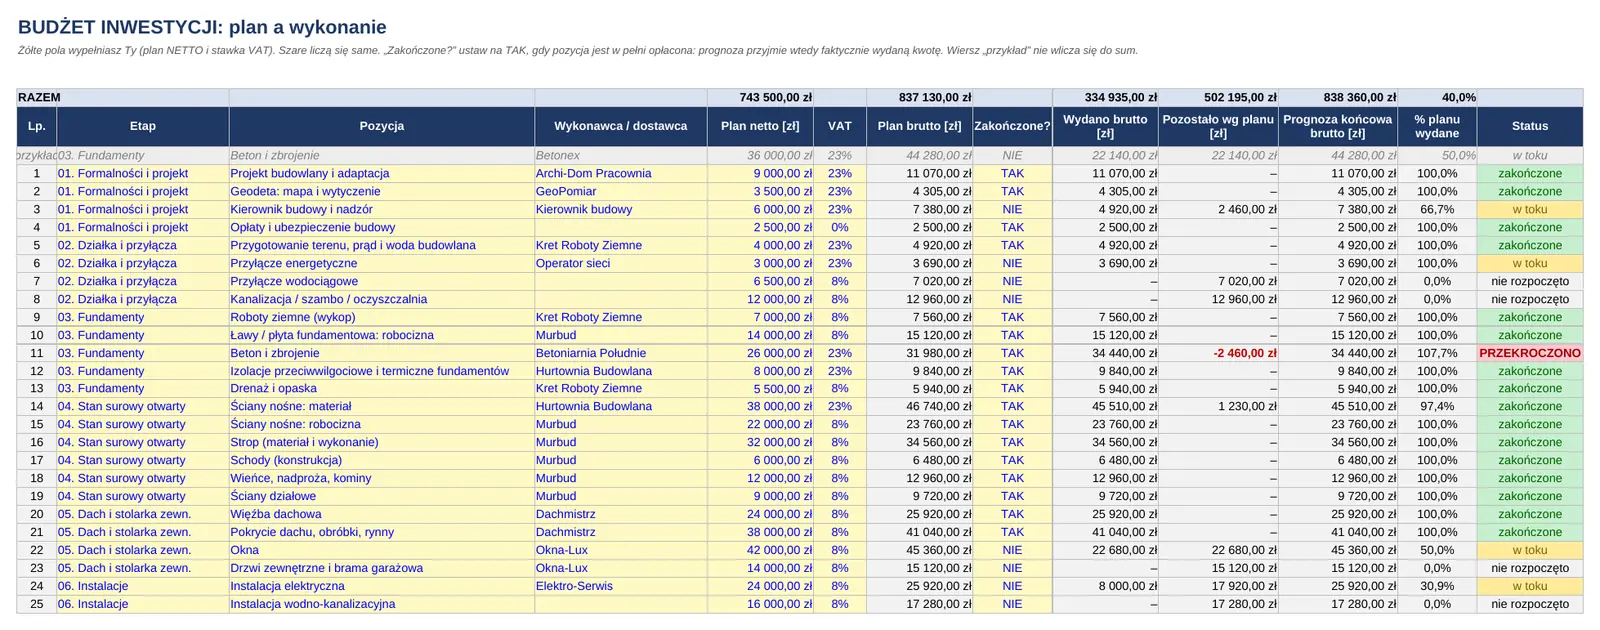
Task: Click the 'Status' column header
Action: tap(1530, 126)
